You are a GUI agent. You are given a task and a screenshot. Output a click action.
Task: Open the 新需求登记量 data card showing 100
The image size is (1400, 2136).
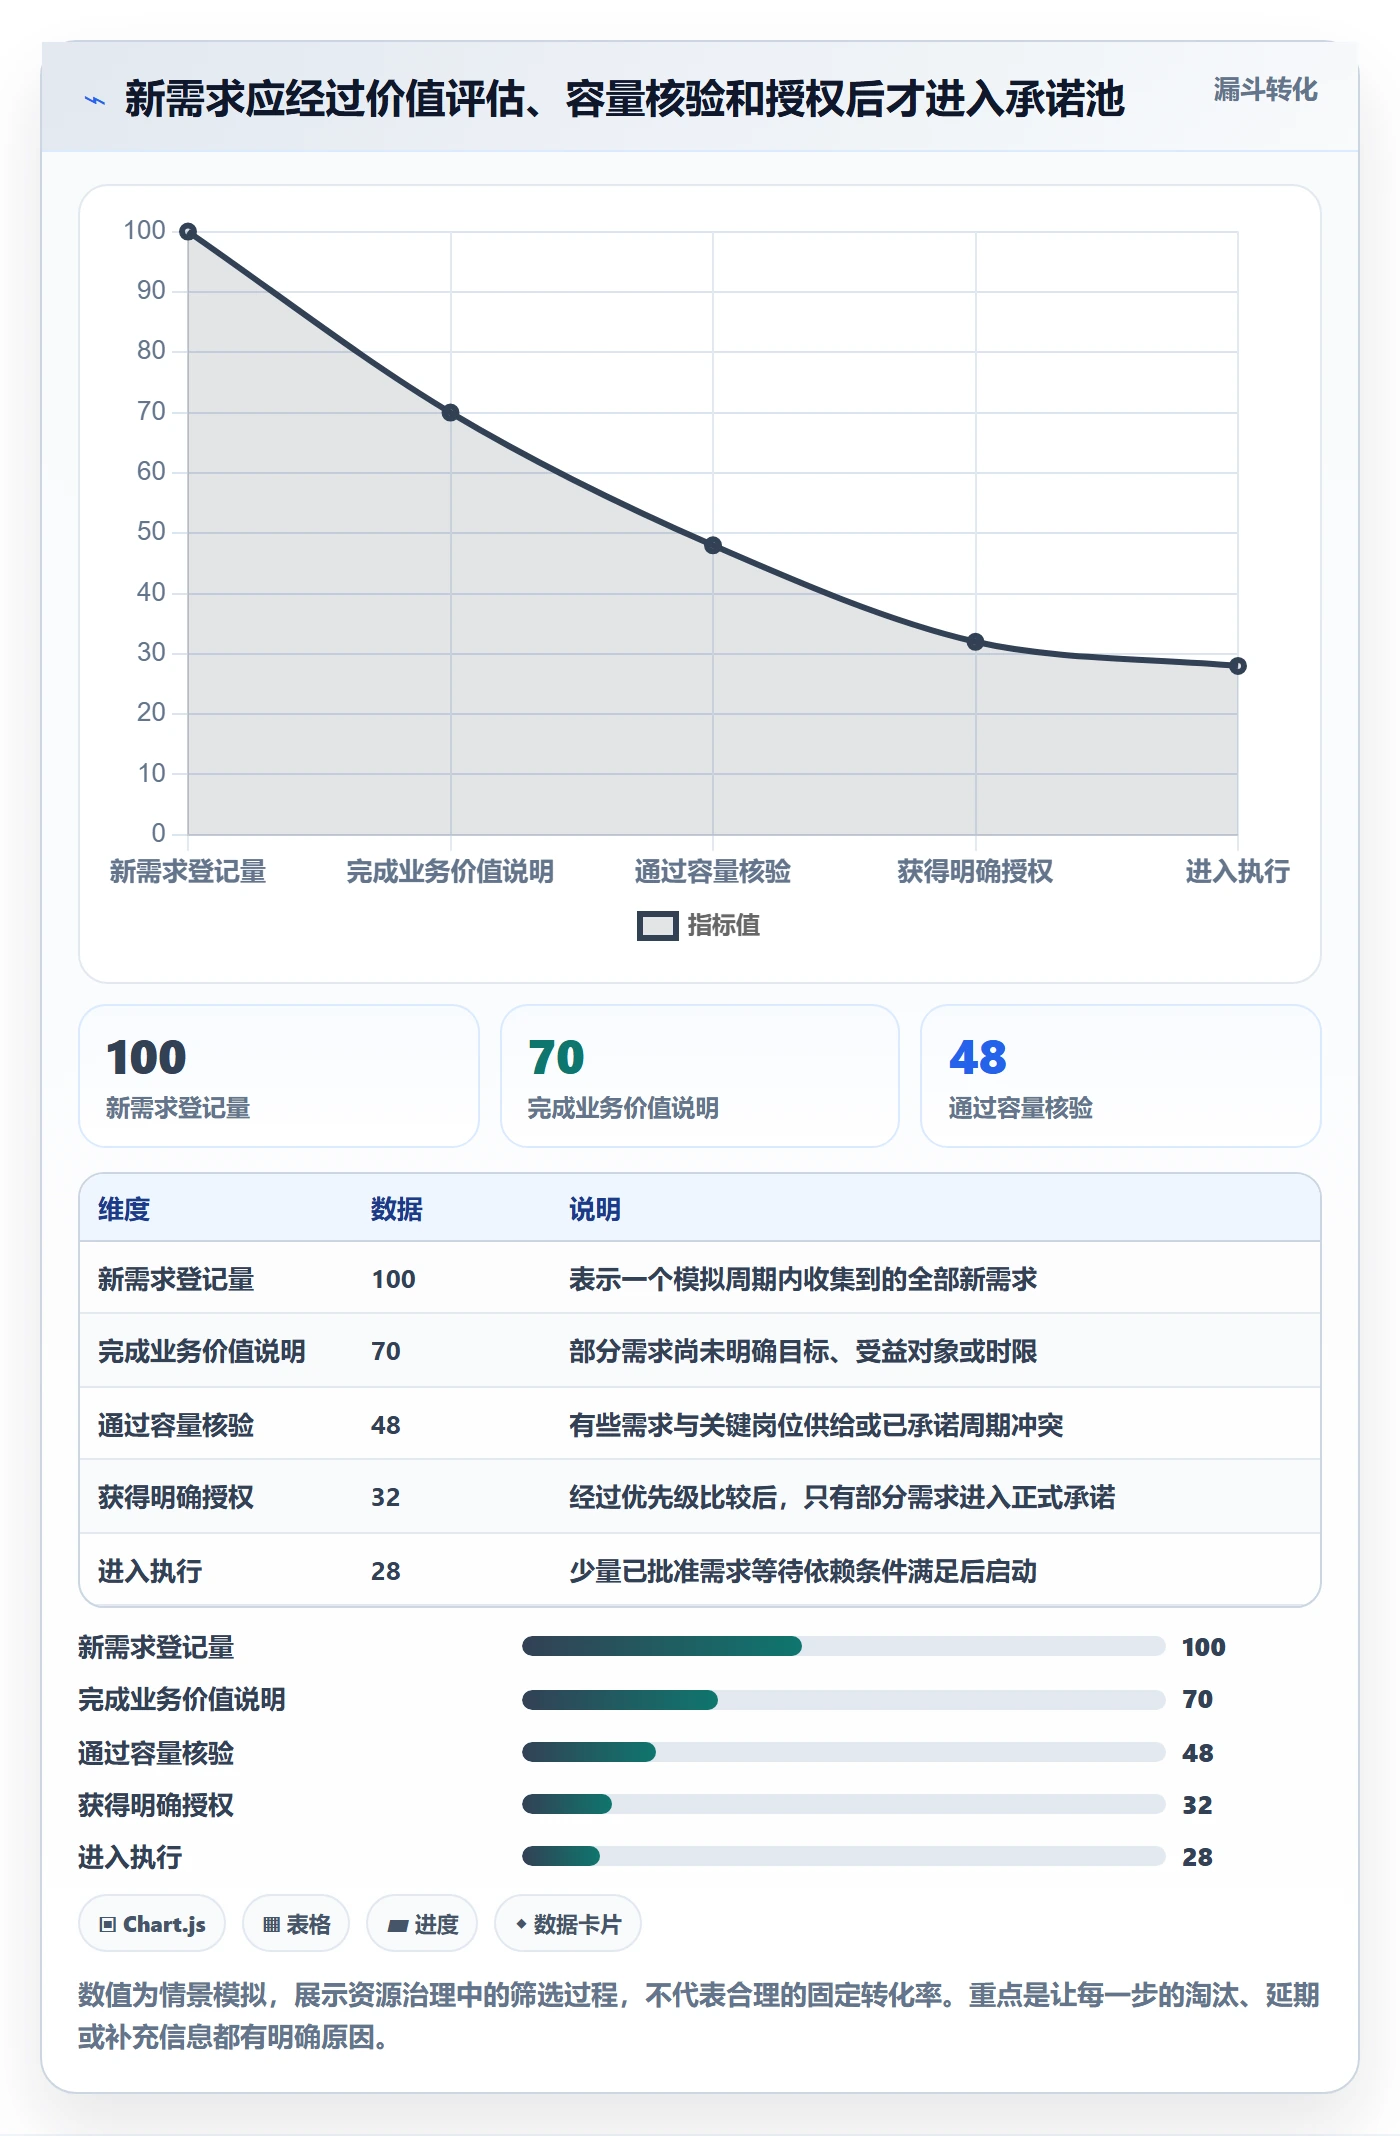pyautogui.click(x=279, y=1076)
